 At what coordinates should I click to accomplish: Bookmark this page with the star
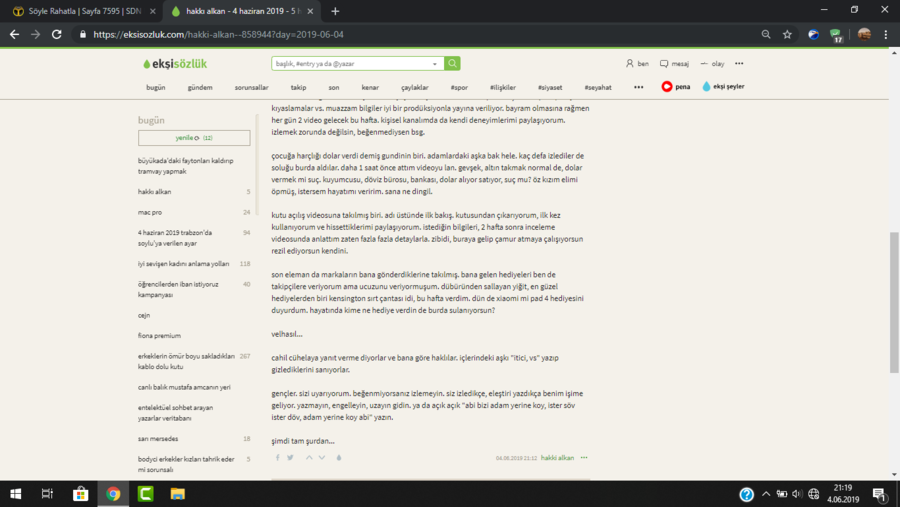point(787,34)
